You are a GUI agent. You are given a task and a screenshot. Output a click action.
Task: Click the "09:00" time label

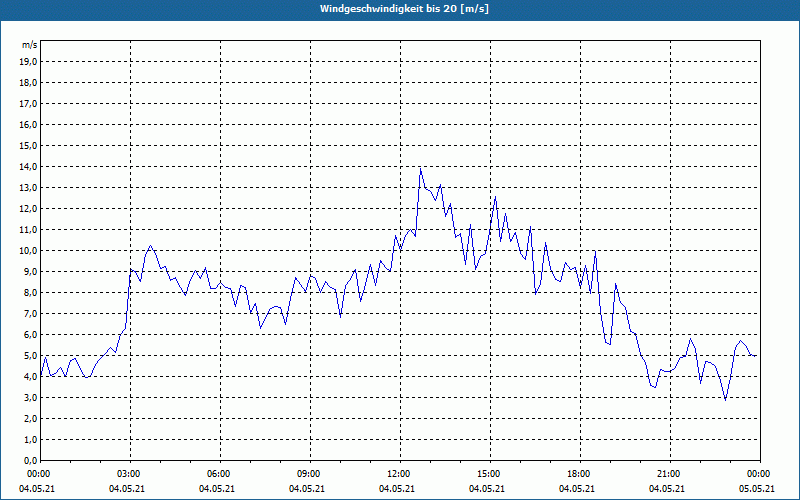[310, 474]
